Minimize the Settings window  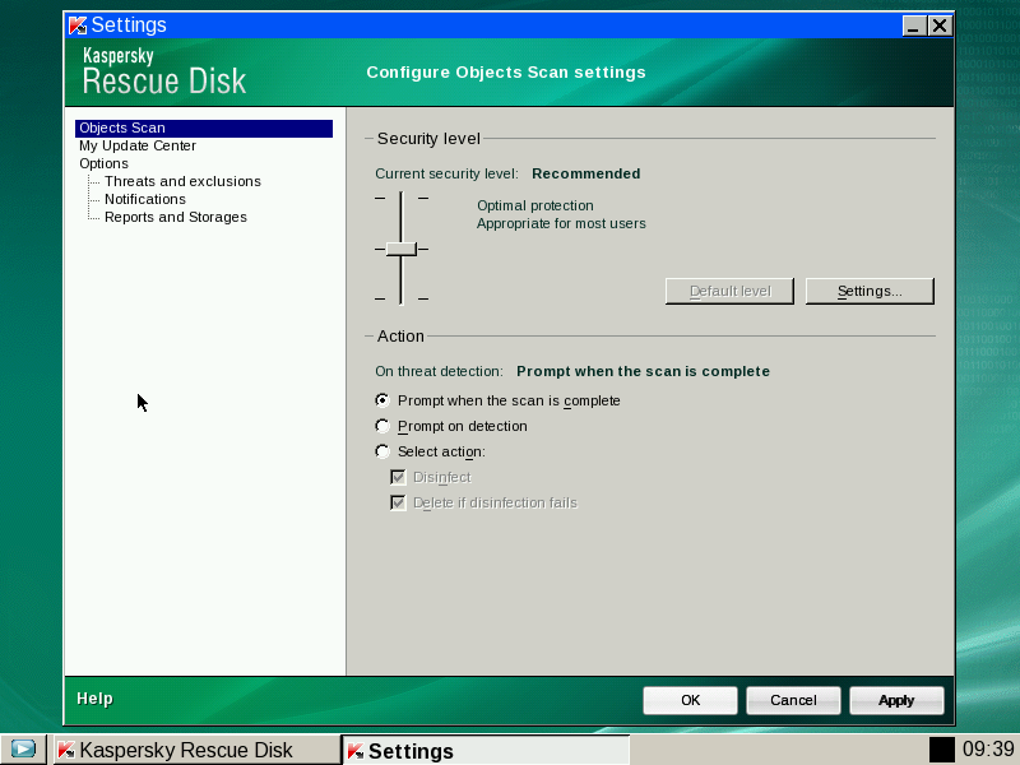pos(913,26)
